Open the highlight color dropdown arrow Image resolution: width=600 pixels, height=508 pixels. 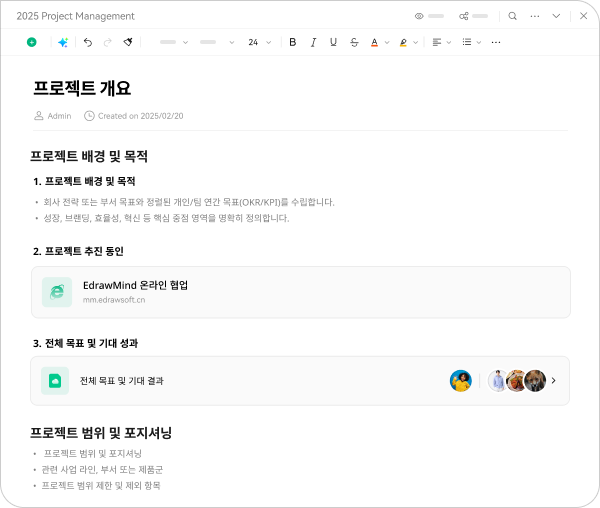[416, 42]
